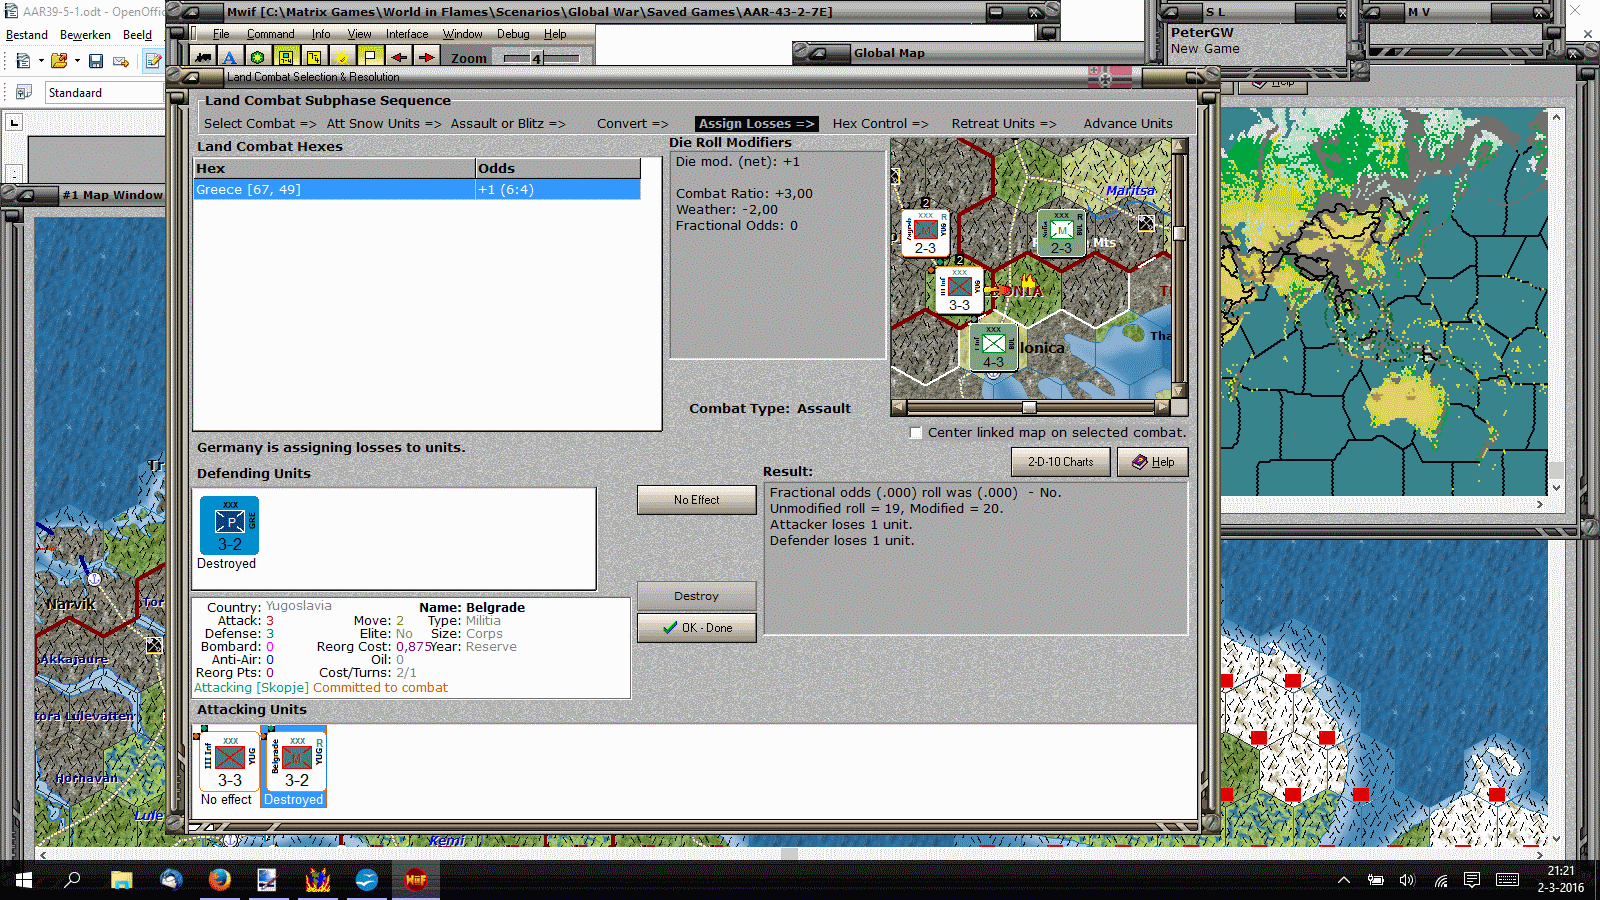Click the red right arrow toolbar icon
1600x900 pixels.
[427, 57]
